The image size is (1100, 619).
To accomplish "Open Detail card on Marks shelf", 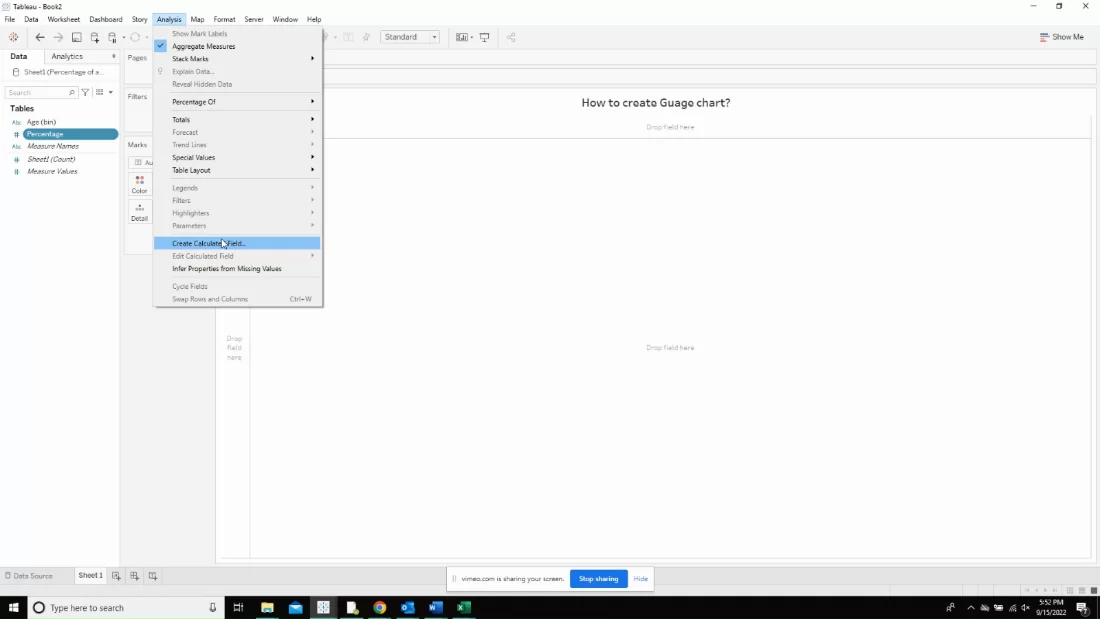I will pyautogui.click(x=140, y=212).
